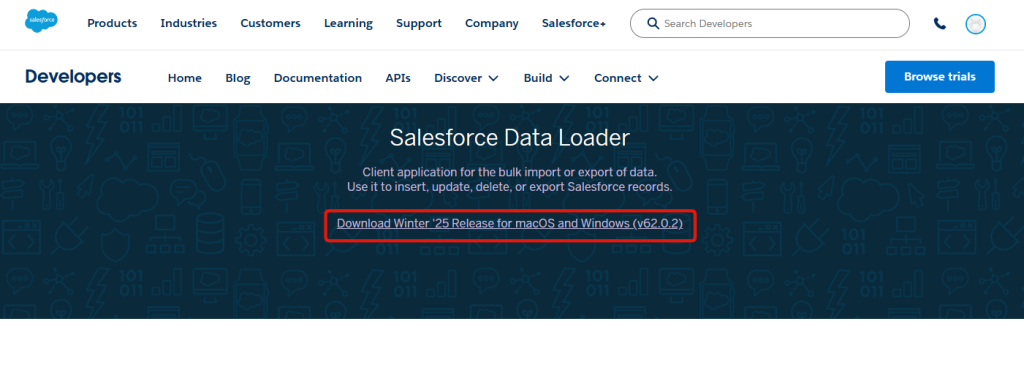1024x365 pixels.
Task: Go to the Developers Home page
Action: [x=185, y=78]
